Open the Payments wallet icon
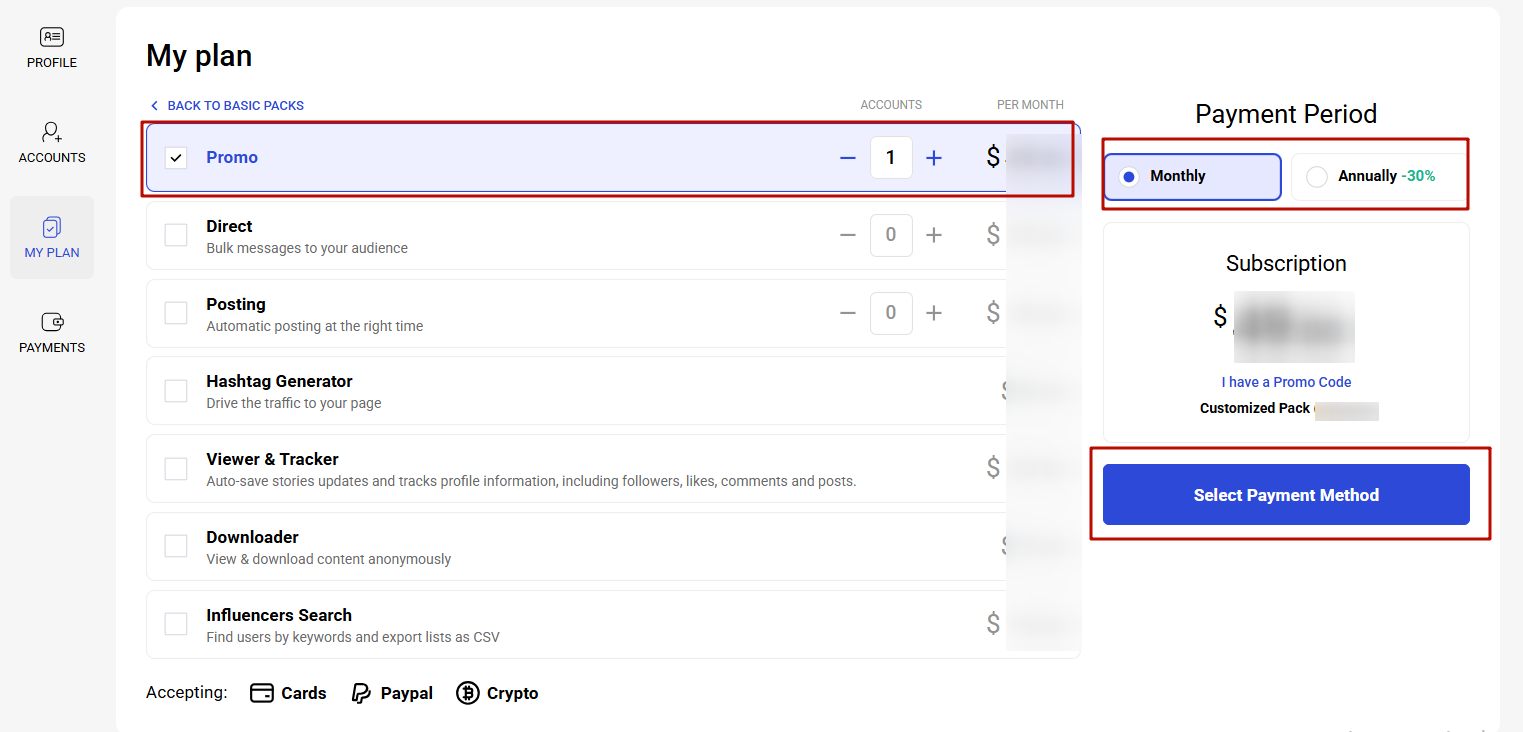The height and width of the screenshot is (732, 1523). [52, 322]
